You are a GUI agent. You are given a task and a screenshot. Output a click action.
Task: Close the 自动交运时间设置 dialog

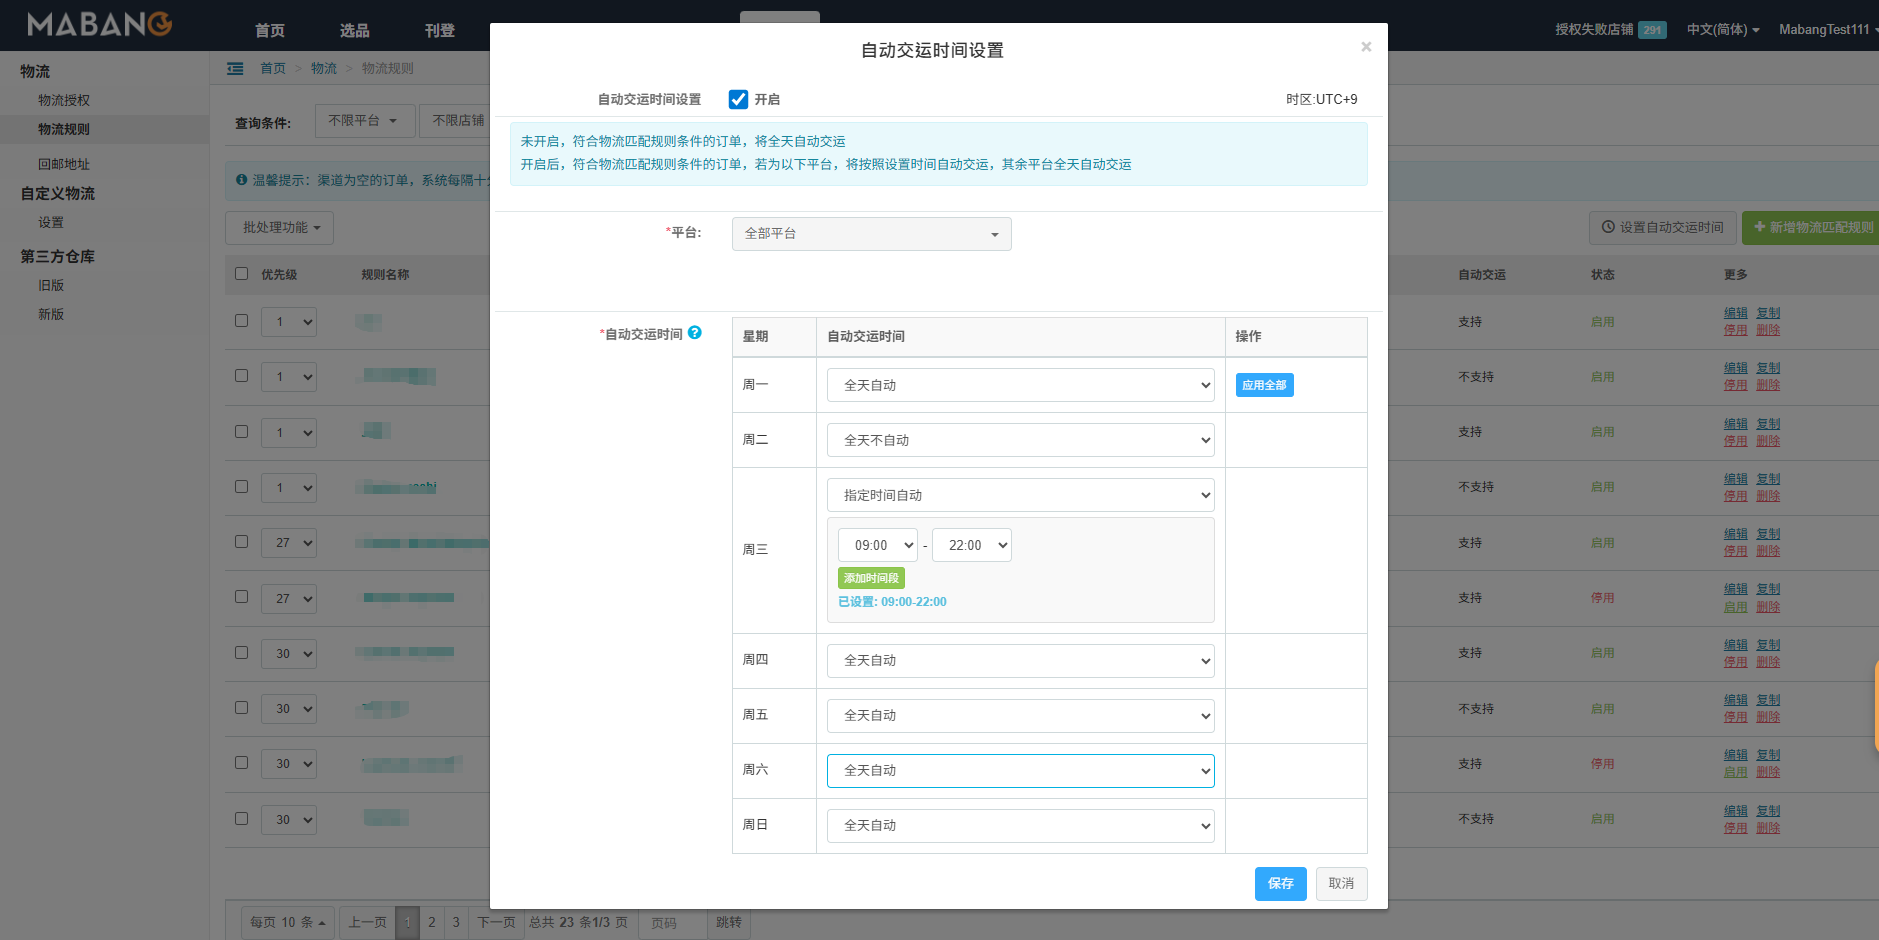click(x=1365, y=47)
